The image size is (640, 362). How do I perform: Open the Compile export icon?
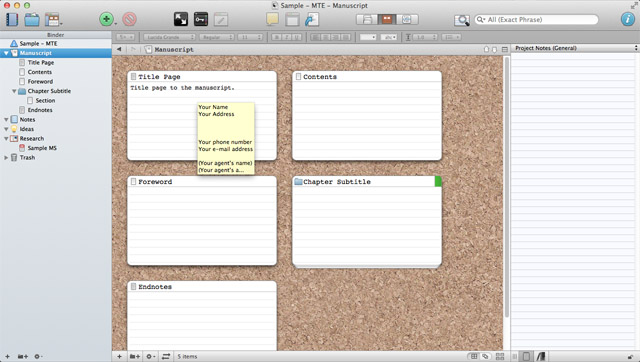312,19
